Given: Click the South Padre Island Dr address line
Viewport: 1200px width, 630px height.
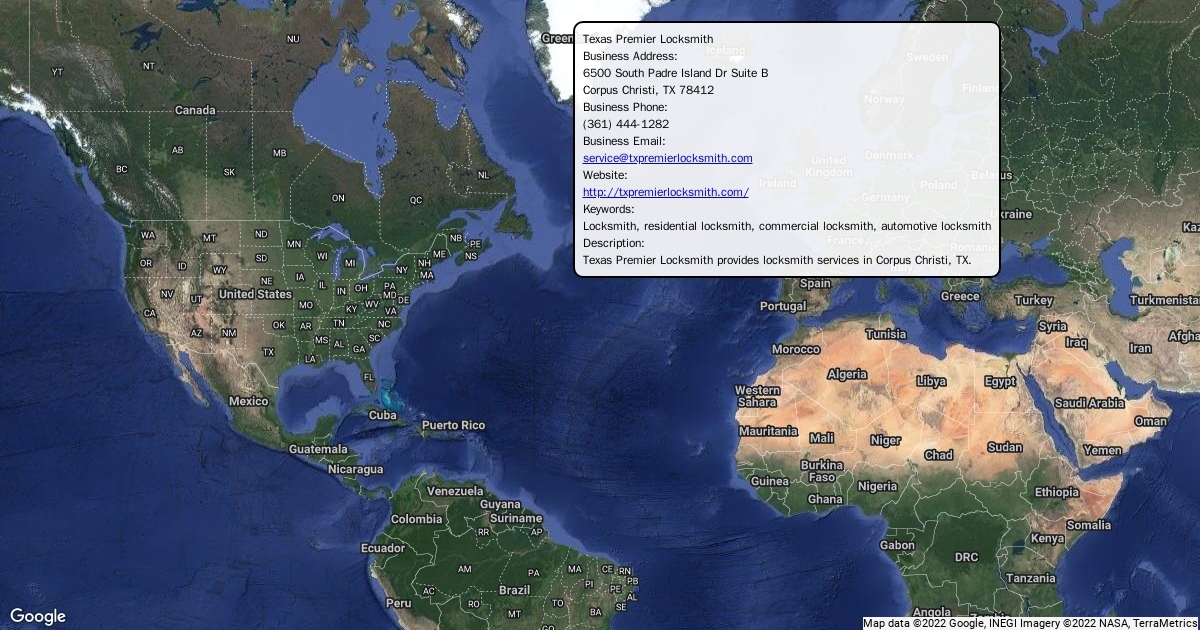Looking at the screenshot, I should pos(675,73).
